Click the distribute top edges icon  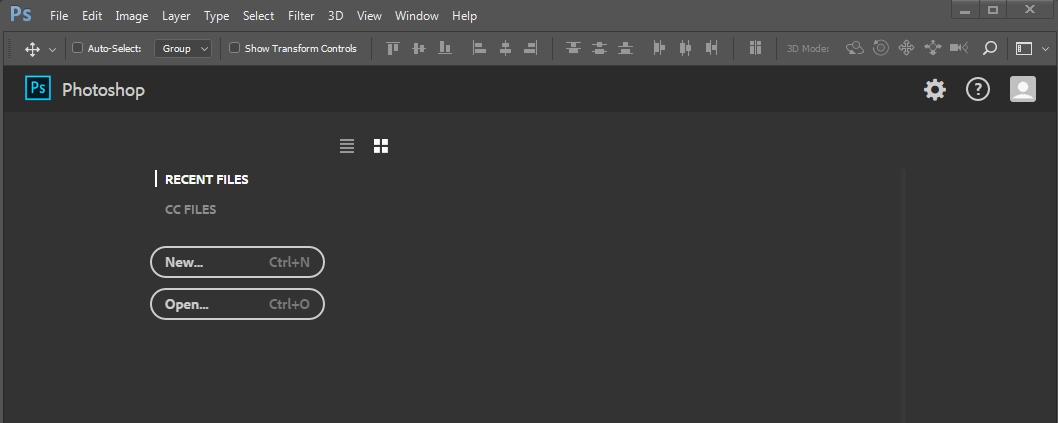point(573,48)
